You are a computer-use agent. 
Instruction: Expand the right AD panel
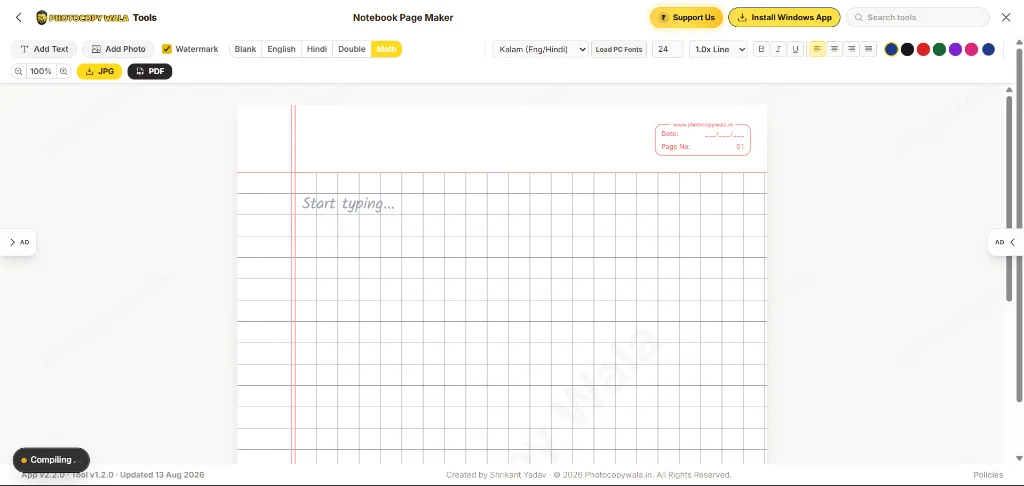pyautogui.click(x=1006, y=242)
